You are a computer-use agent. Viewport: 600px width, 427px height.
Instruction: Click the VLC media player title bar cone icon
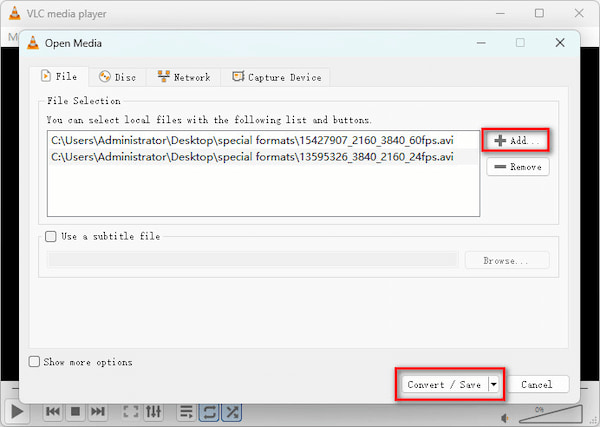point(15,13)
